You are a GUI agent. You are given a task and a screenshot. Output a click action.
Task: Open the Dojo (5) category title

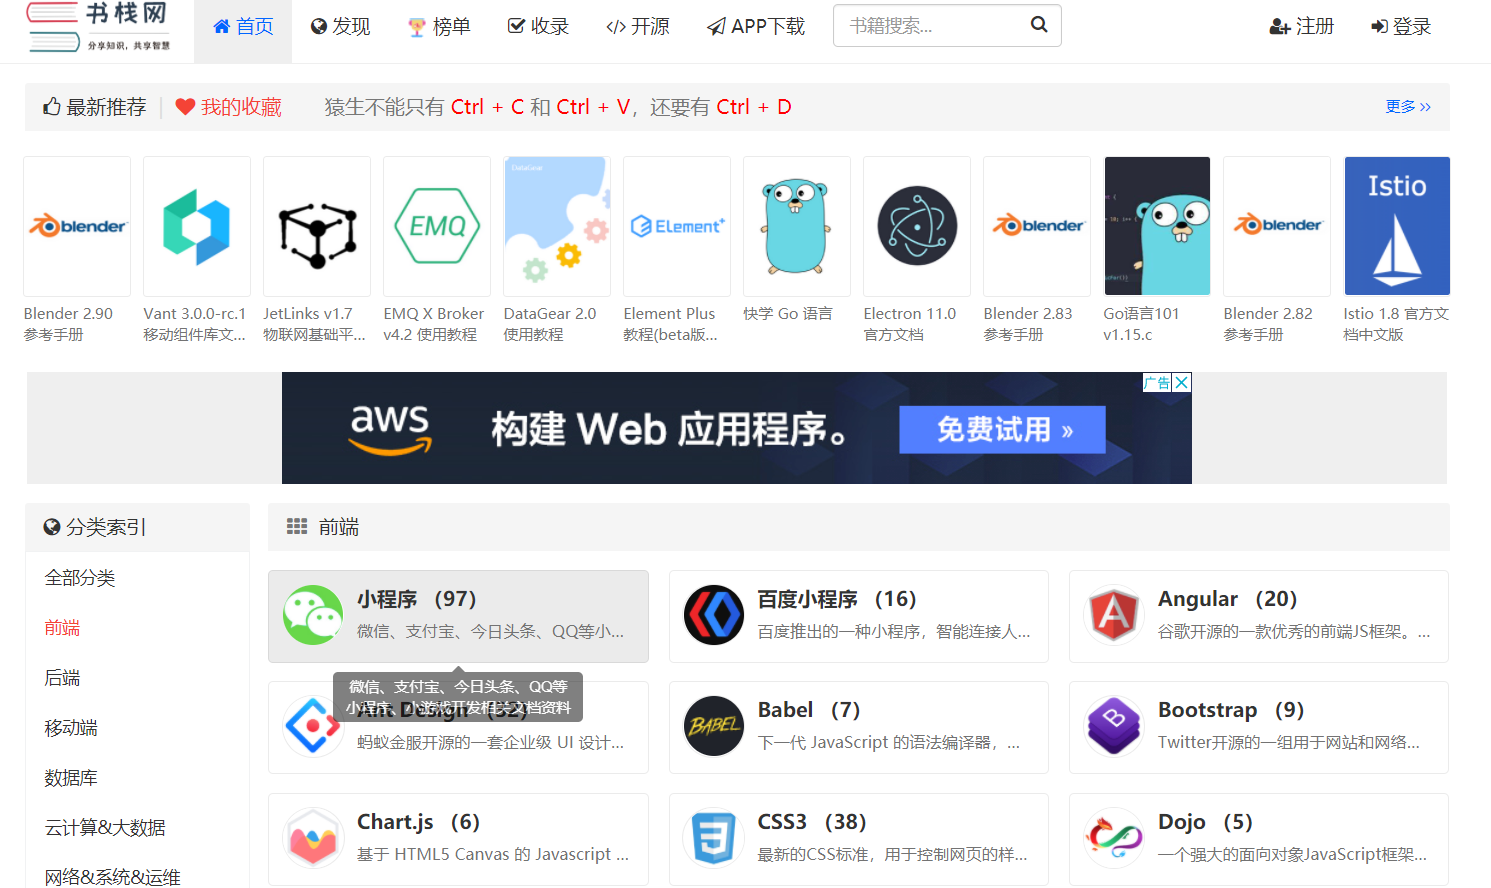(x=1205, y=822)
